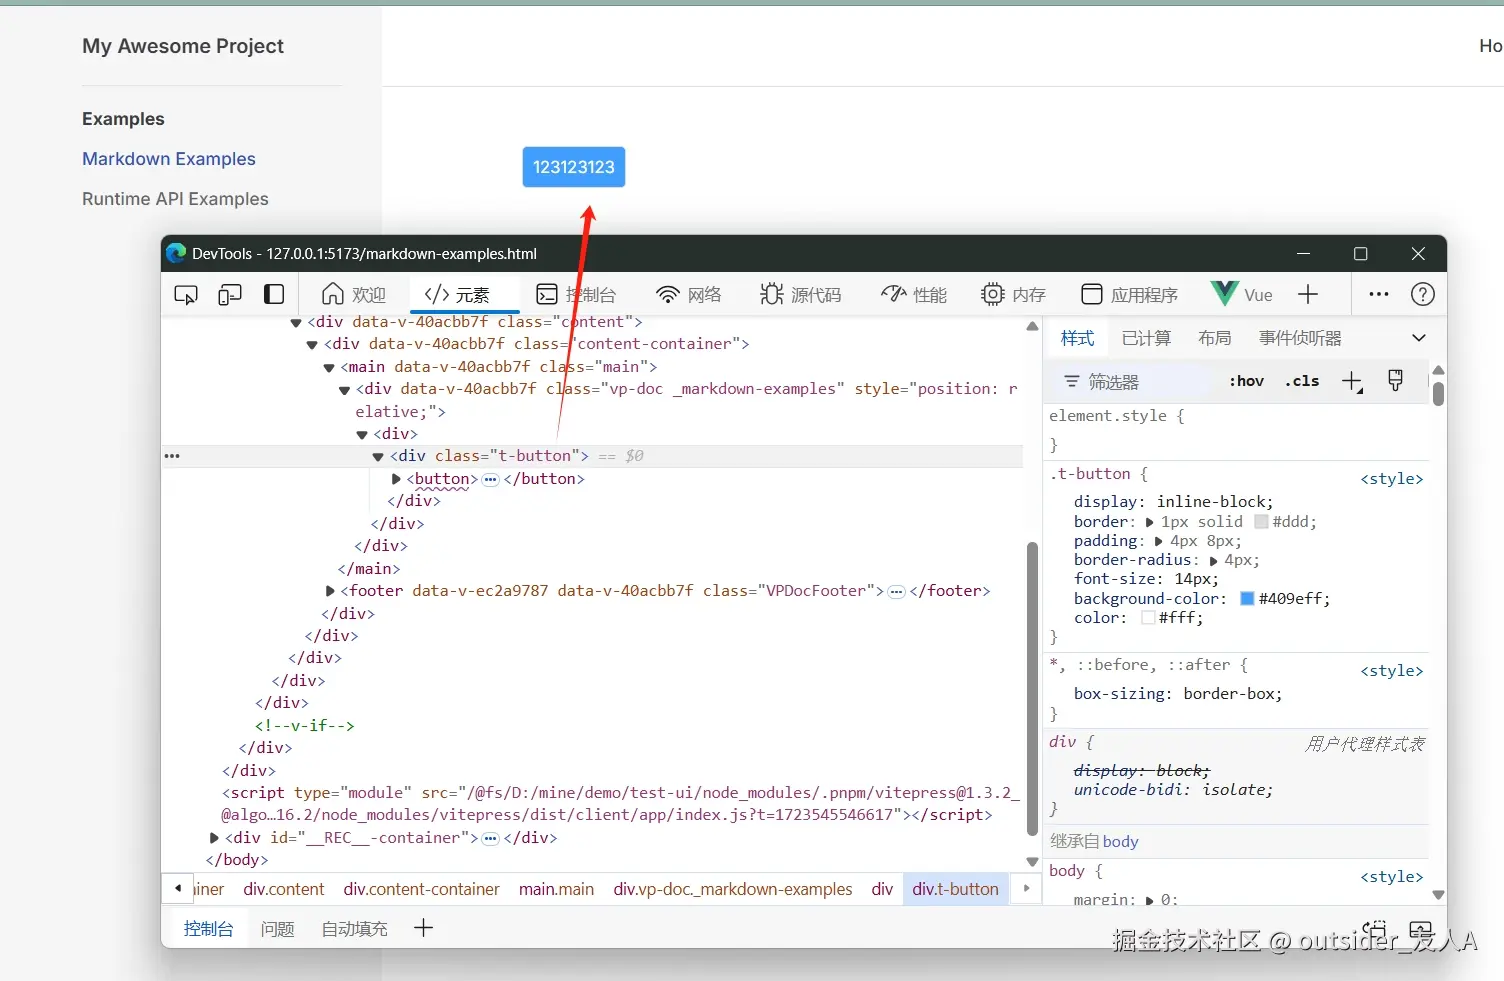The width and height of the screenshot is (1504, 981).
Task: Open the Vue devtools tab
Action: click(x=1242, y=294)
